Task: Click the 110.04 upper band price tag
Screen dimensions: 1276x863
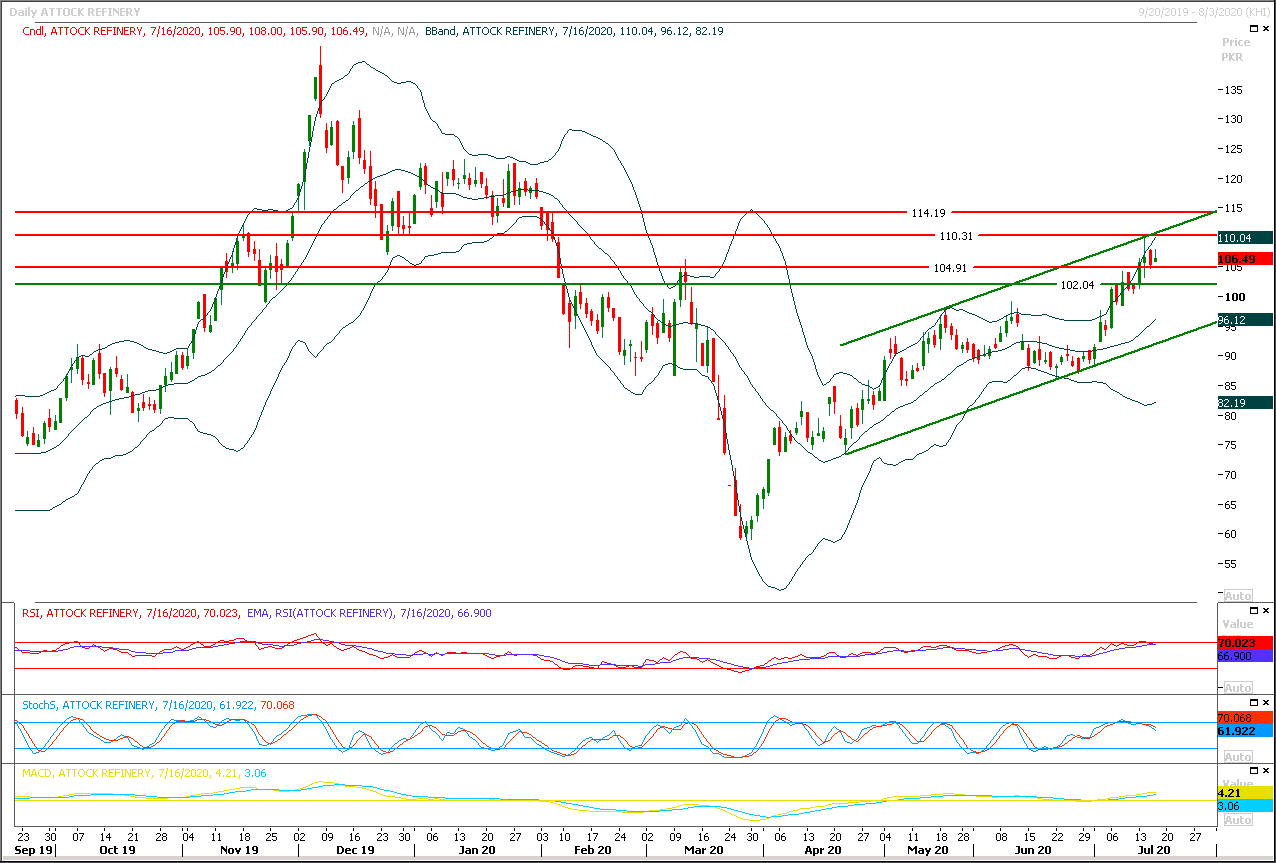Action: pos(1244,238)
